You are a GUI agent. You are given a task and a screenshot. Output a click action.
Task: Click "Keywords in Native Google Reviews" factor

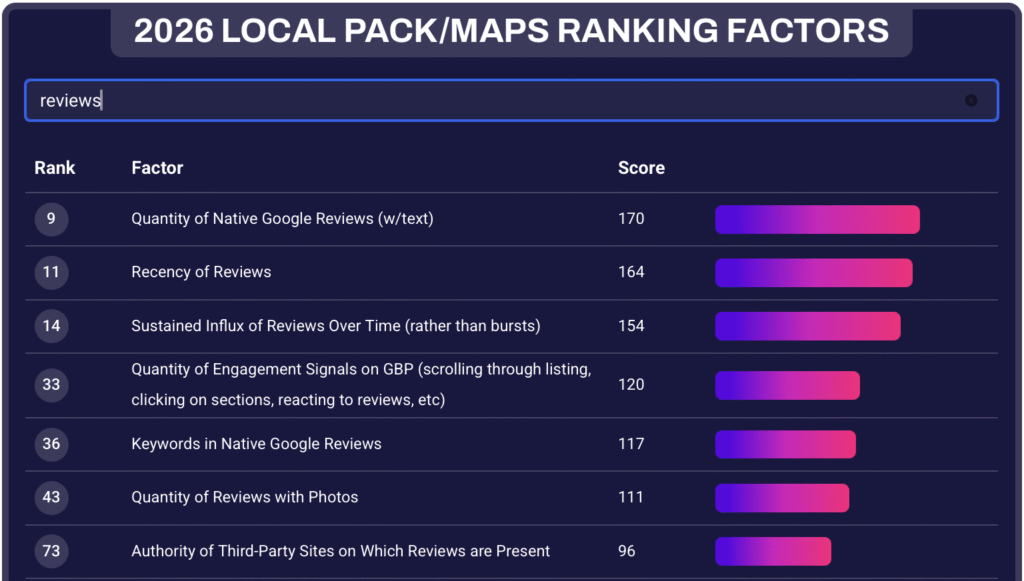tap(256, 444)
